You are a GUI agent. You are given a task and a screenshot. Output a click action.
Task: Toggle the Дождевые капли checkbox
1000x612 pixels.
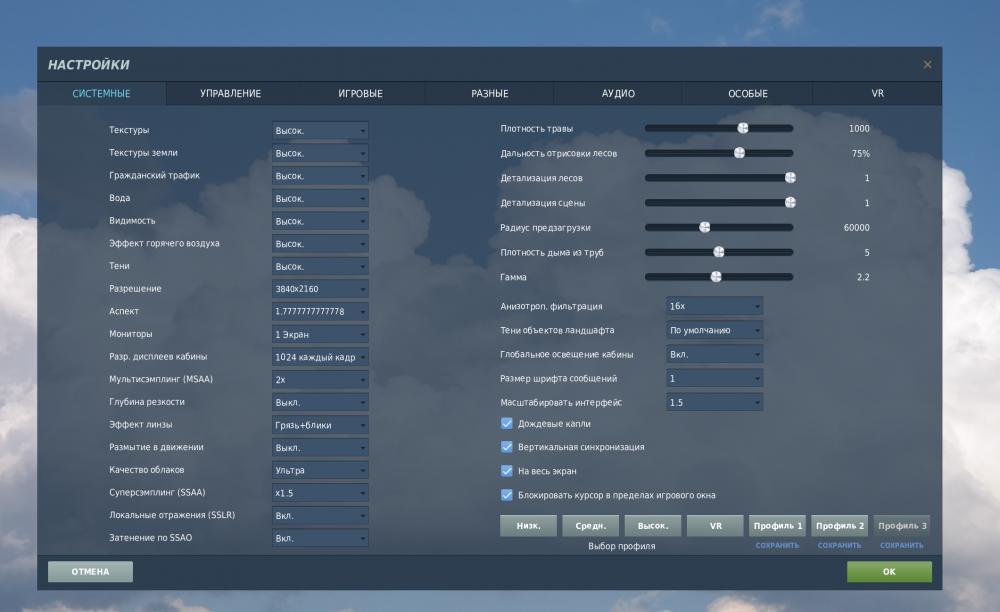tap(507, 424)
